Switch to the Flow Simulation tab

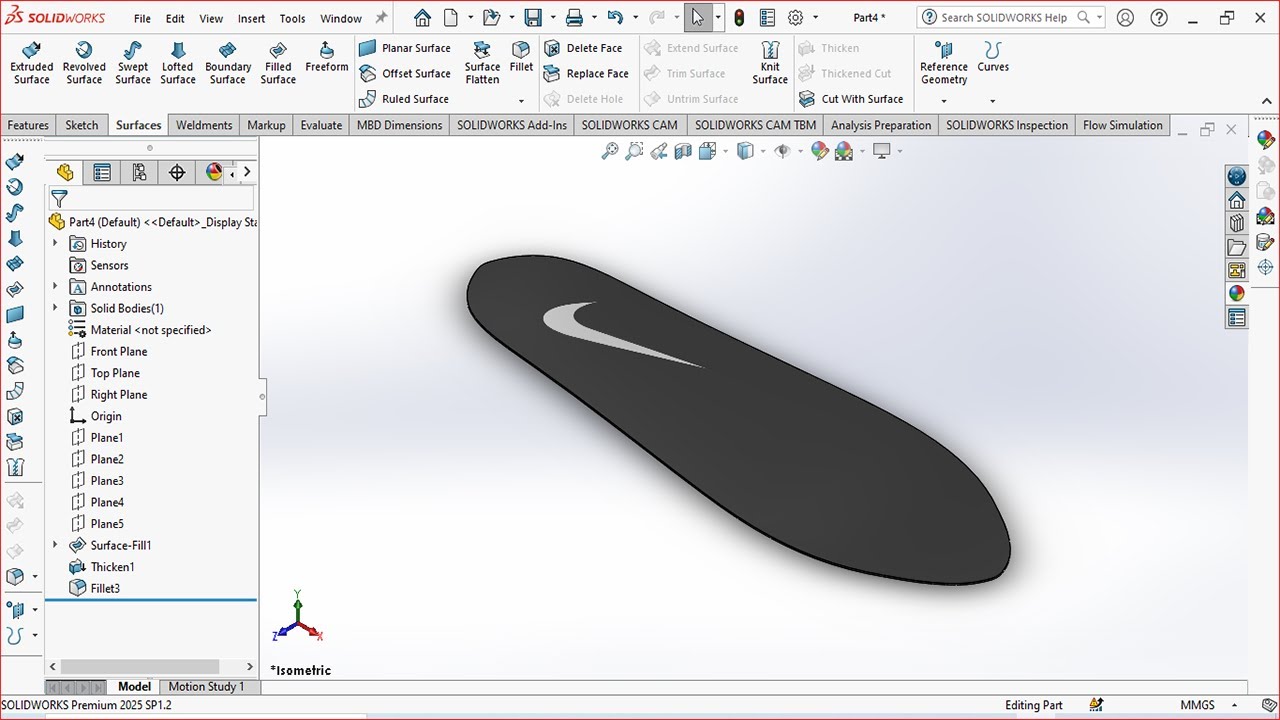click(x=1122, y=125)
